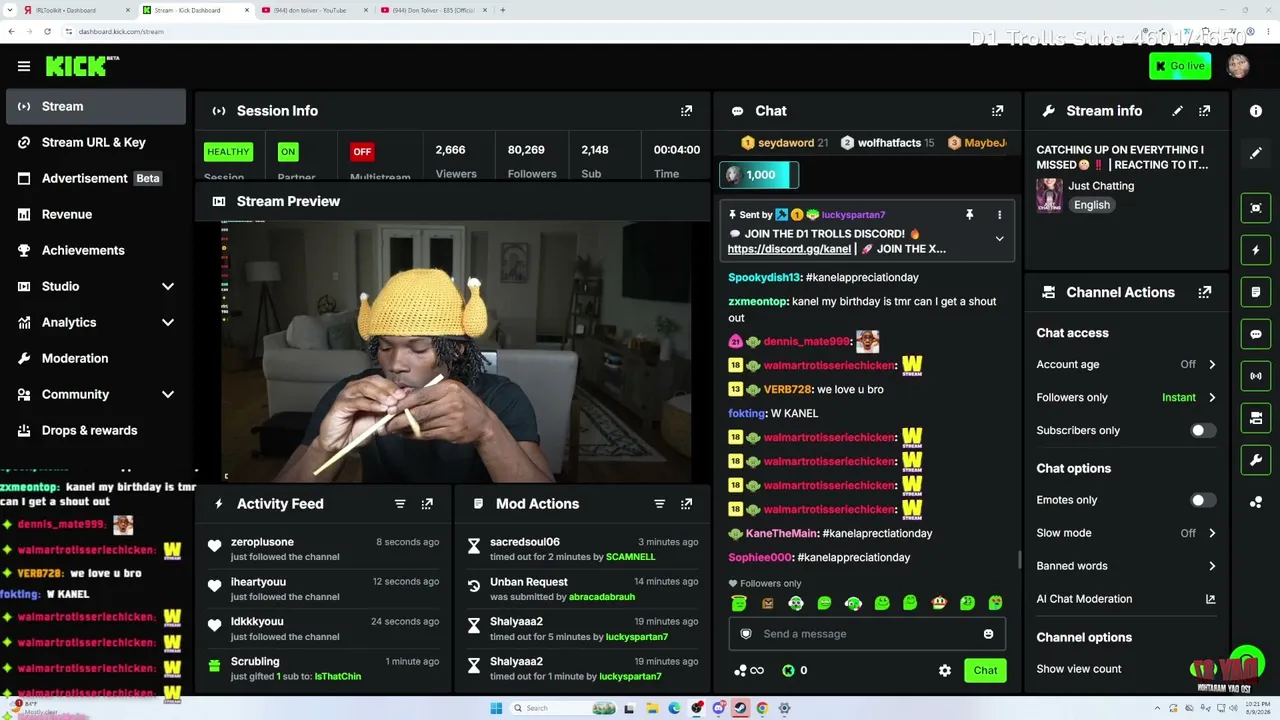The width and height of the screenshot is (1280, 720).
Task: Click the Send a message input field
Action: (x=867, y=634)
